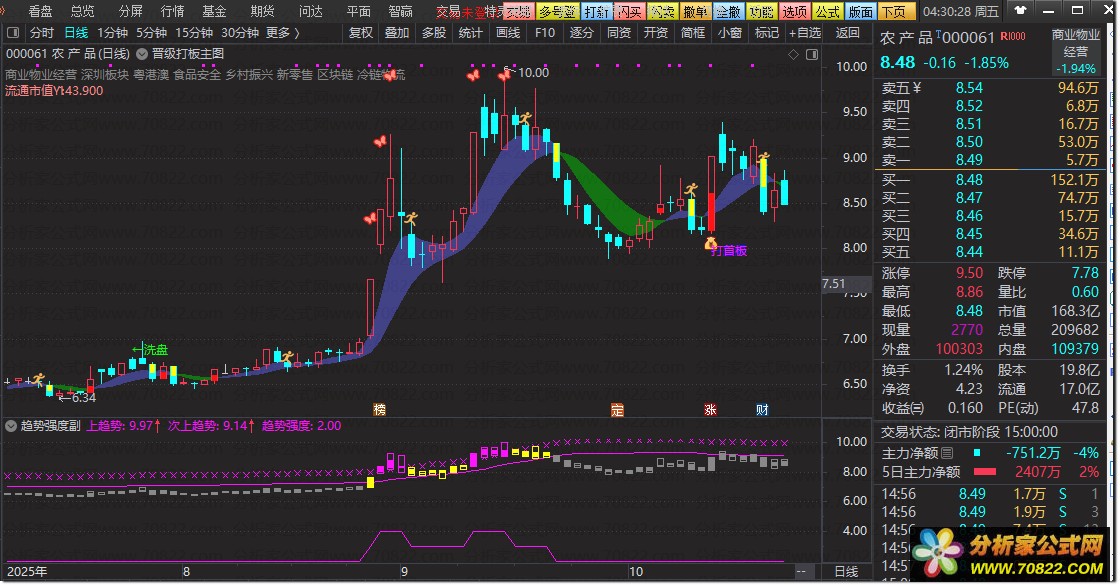Click 统计 statistics toolbar item
Screen dimensions: 1120x585
[x=470, y=33]
